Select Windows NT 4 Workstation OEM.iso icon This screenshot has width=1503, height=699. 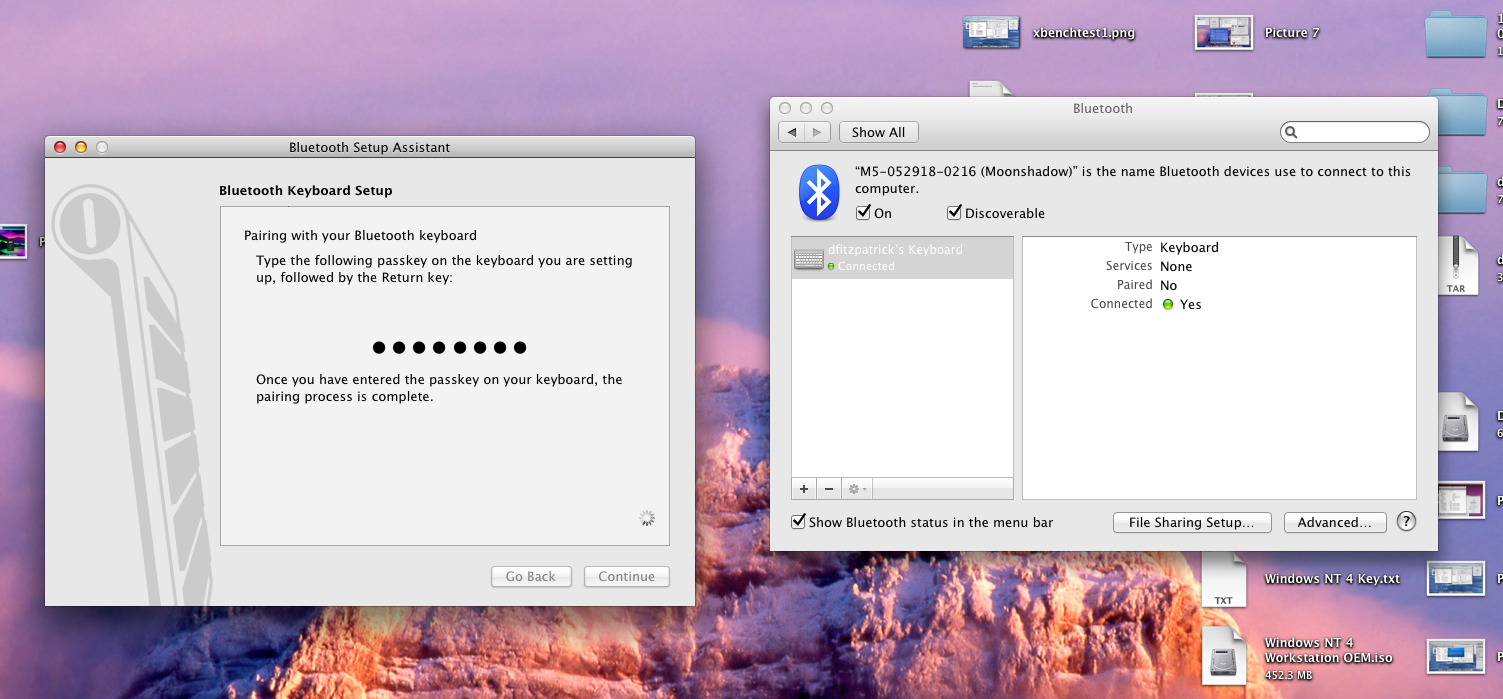coord(1224,656)
